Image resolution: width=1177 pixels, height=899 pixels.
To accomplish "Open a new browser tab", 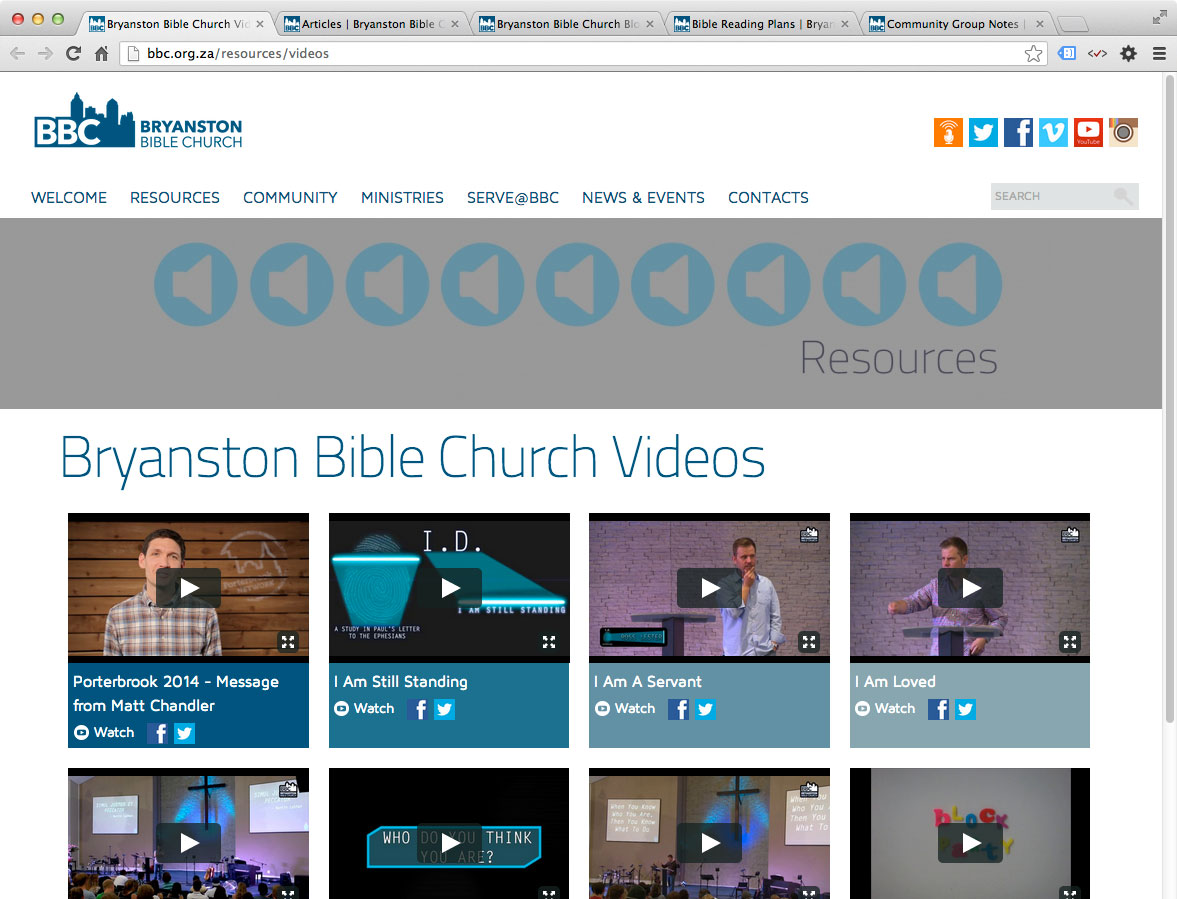I will coord(1073,24).
